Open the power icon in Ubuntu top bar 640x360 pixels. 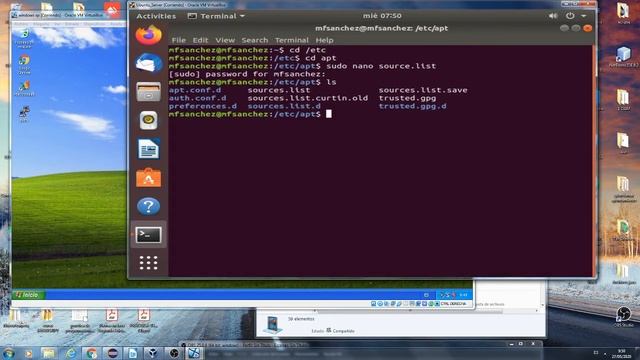(570, 16)
